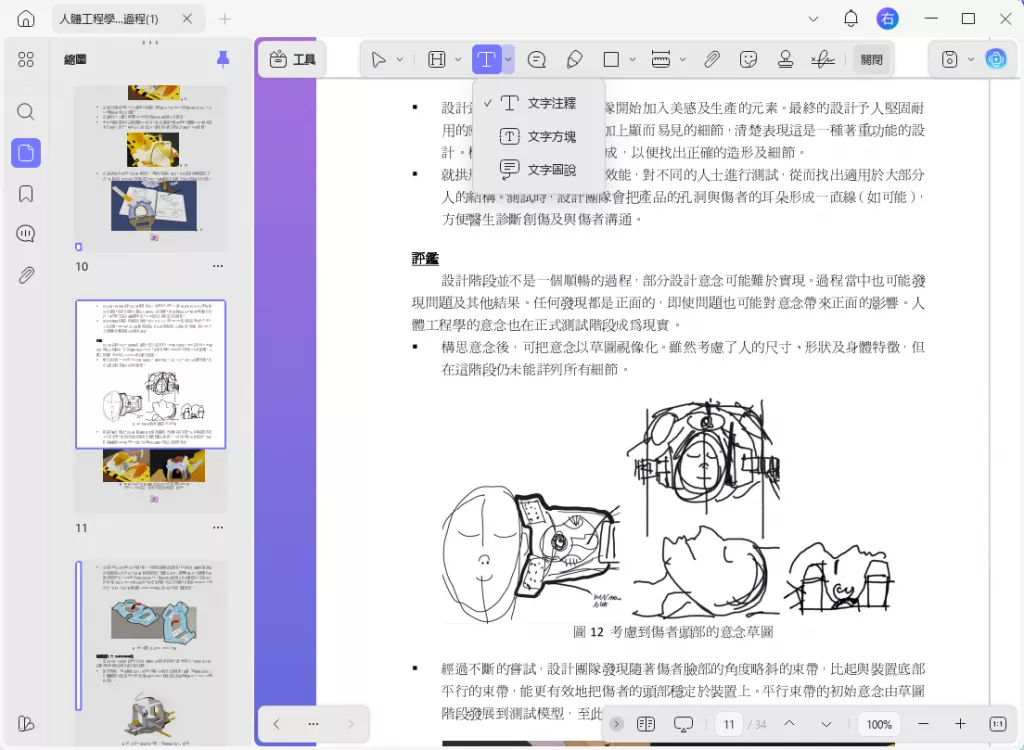Click the layers icon at sidebar bottom
Image resolution: width=1024 pixels, height=750 pixels.
25,723
